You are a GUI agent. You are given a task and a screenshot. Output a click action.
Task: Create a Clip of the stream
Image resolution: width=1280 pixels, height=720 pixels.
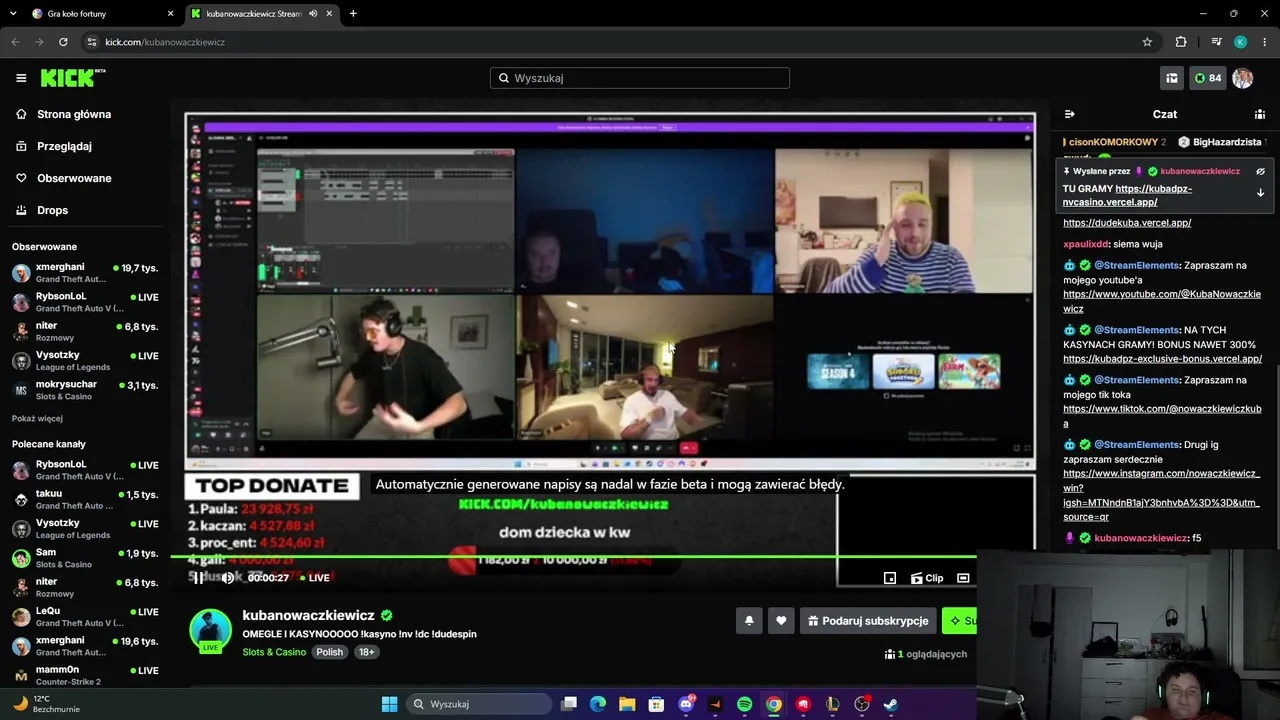[927, 578]
